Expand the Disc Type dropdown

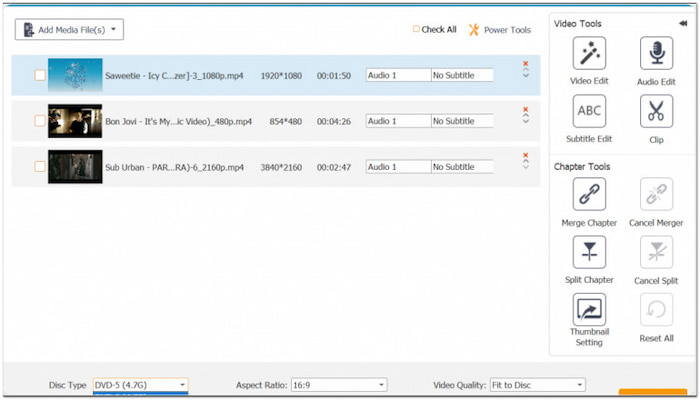coord(140,385)
